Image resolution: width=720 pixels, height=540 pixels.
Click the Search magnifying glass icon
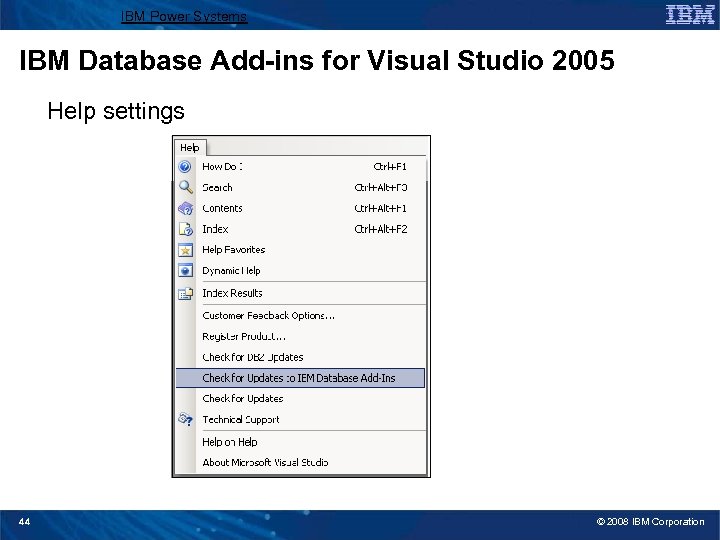click(186, 187)
